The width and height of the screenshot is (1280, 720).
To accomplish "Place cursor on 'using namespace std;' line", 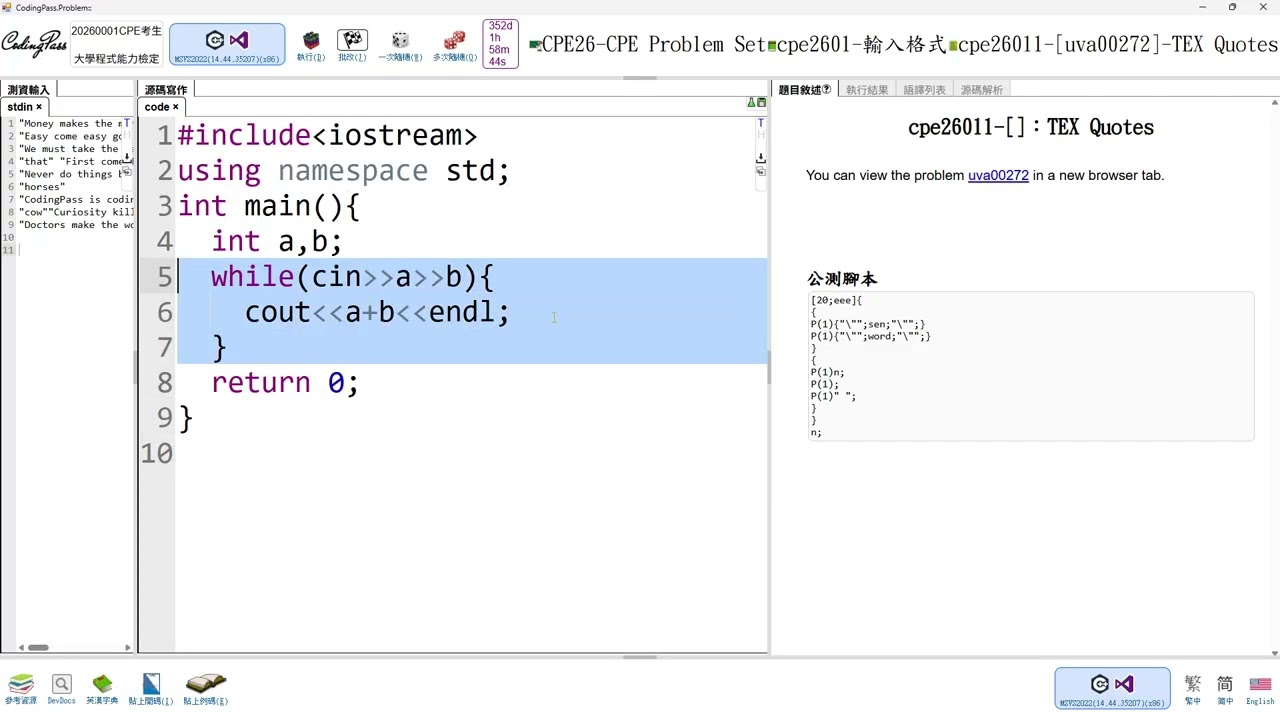I will coord(343,171).
